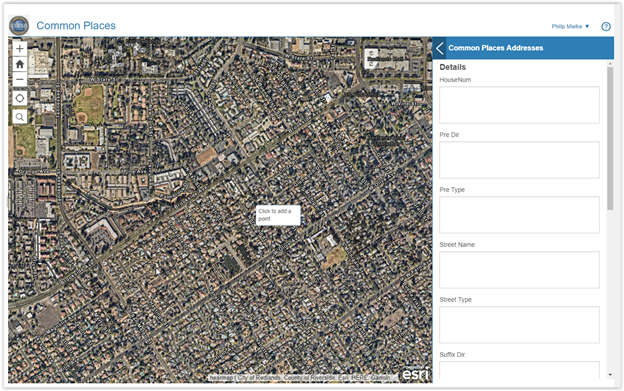Click the Street Type input field
The image size is (624, 391).
[519, 325]
